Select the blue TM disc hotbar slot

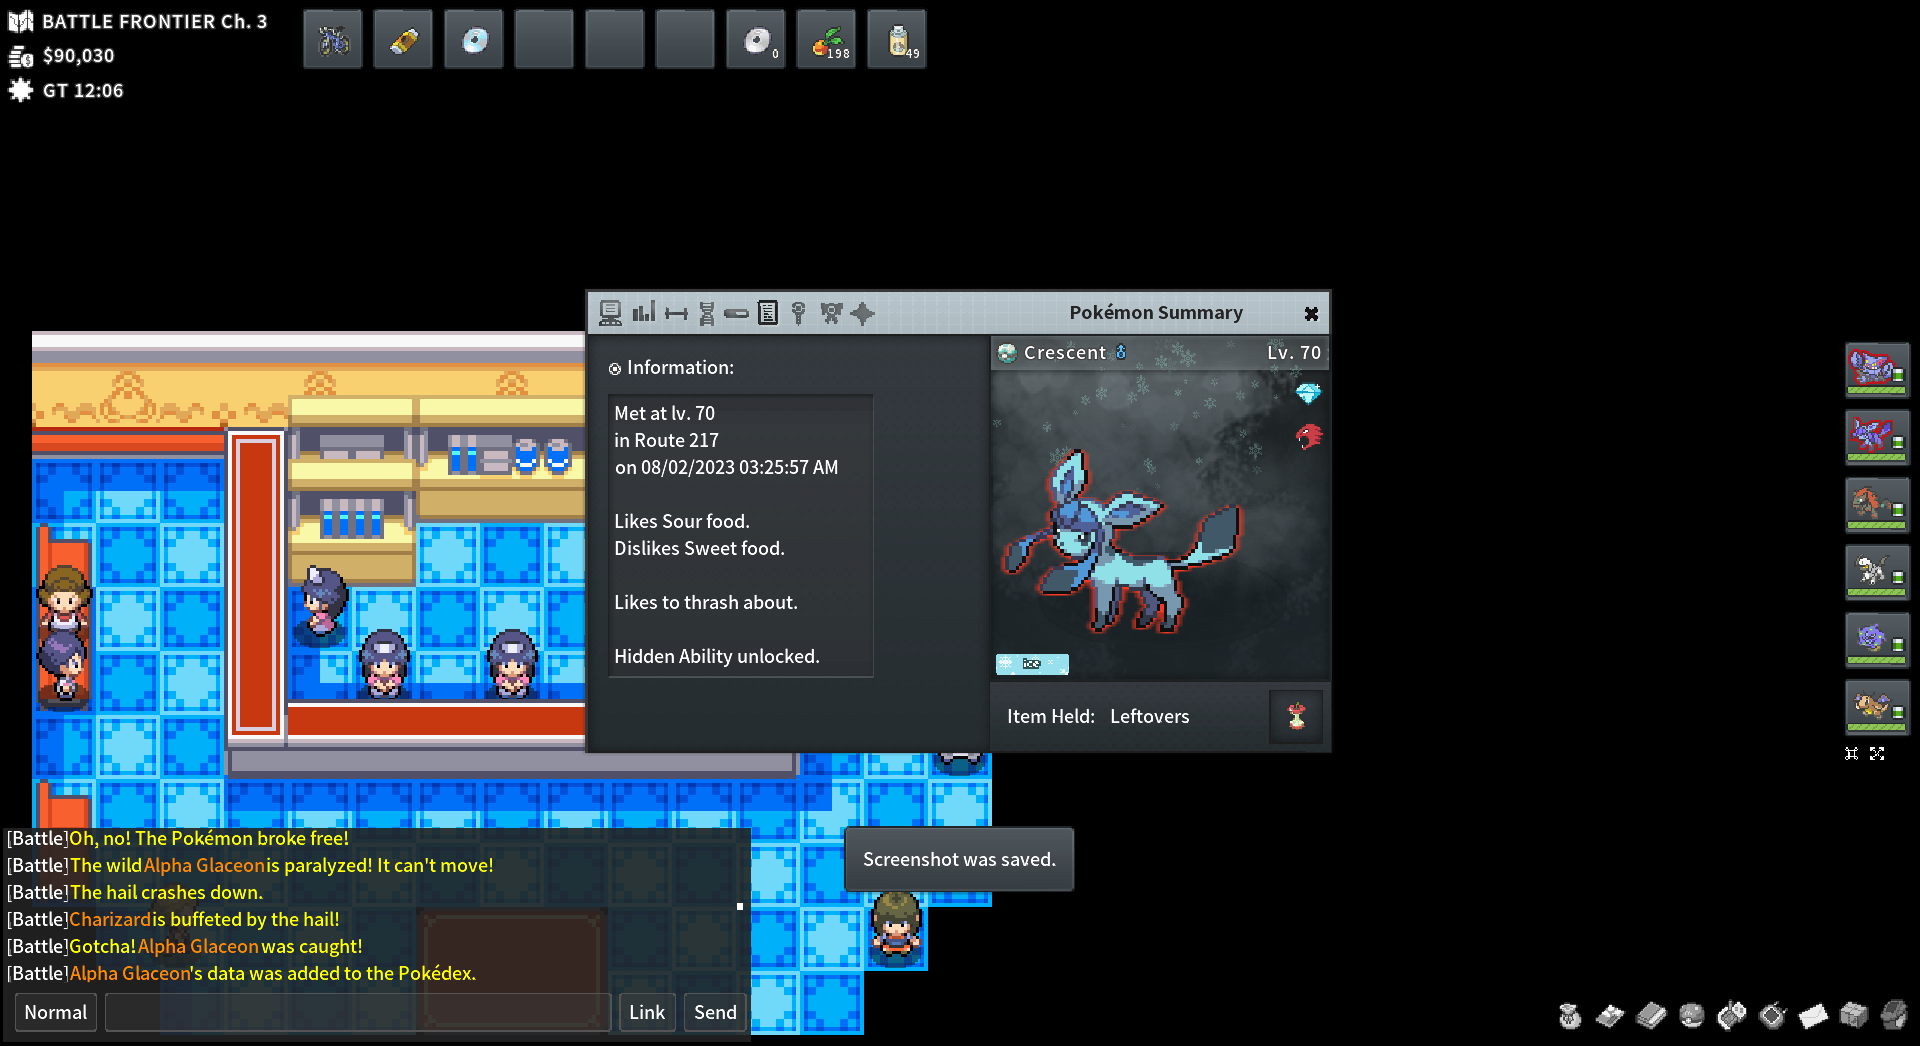(474, 40)
